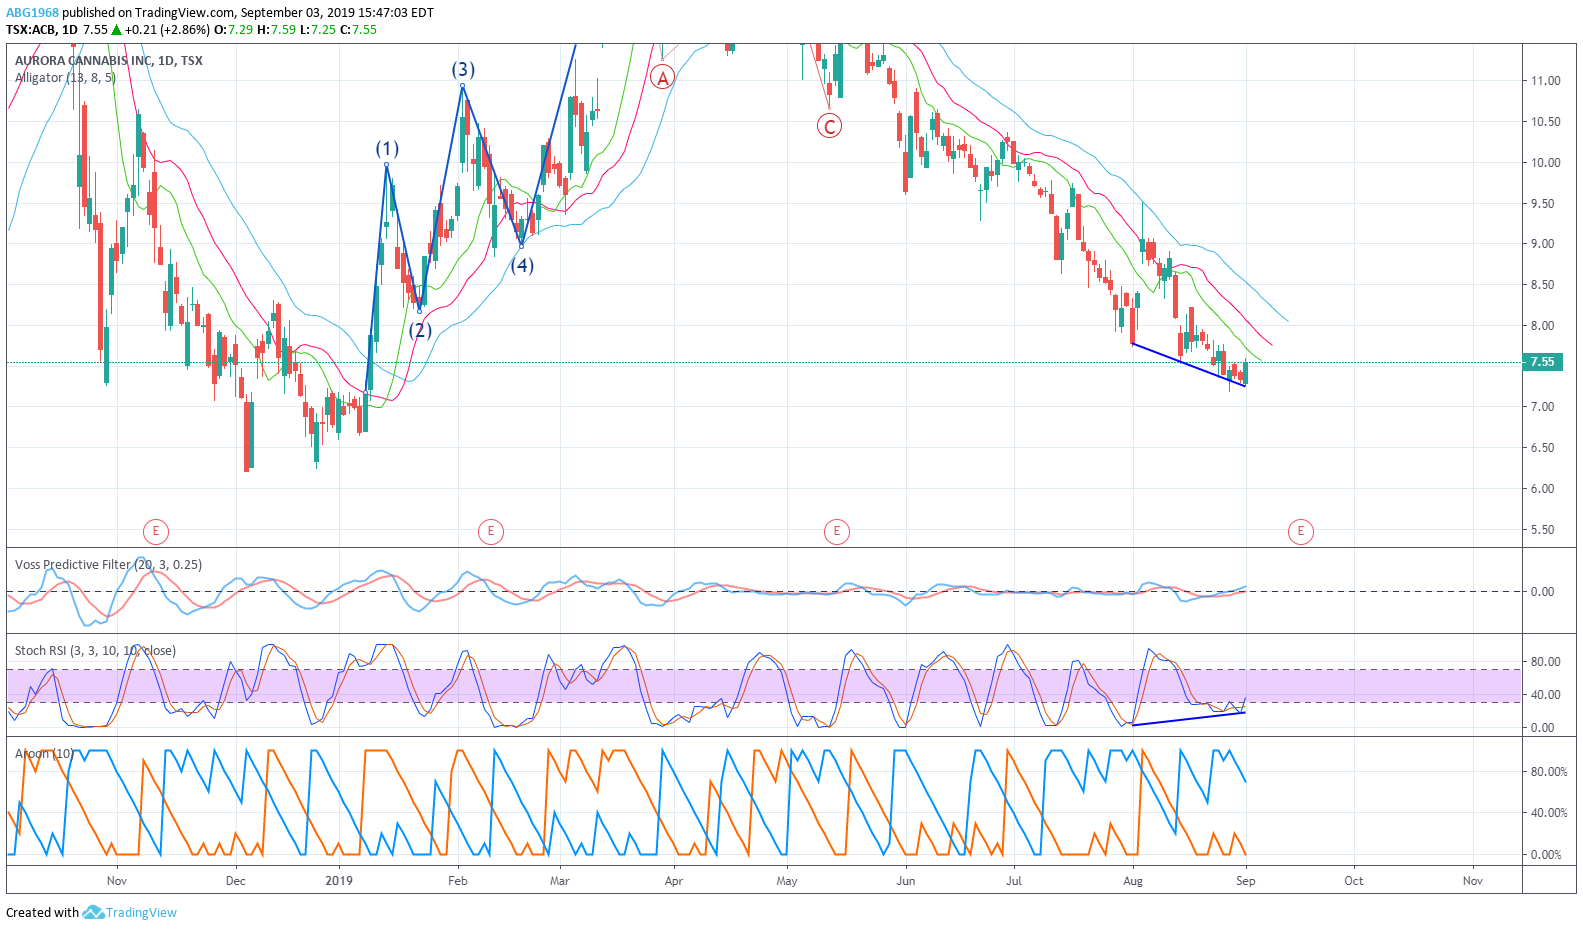The height and width of the screenshot is (930, 1583).
Task: Select the circled C wave label
Action: (x=829, y=126)
